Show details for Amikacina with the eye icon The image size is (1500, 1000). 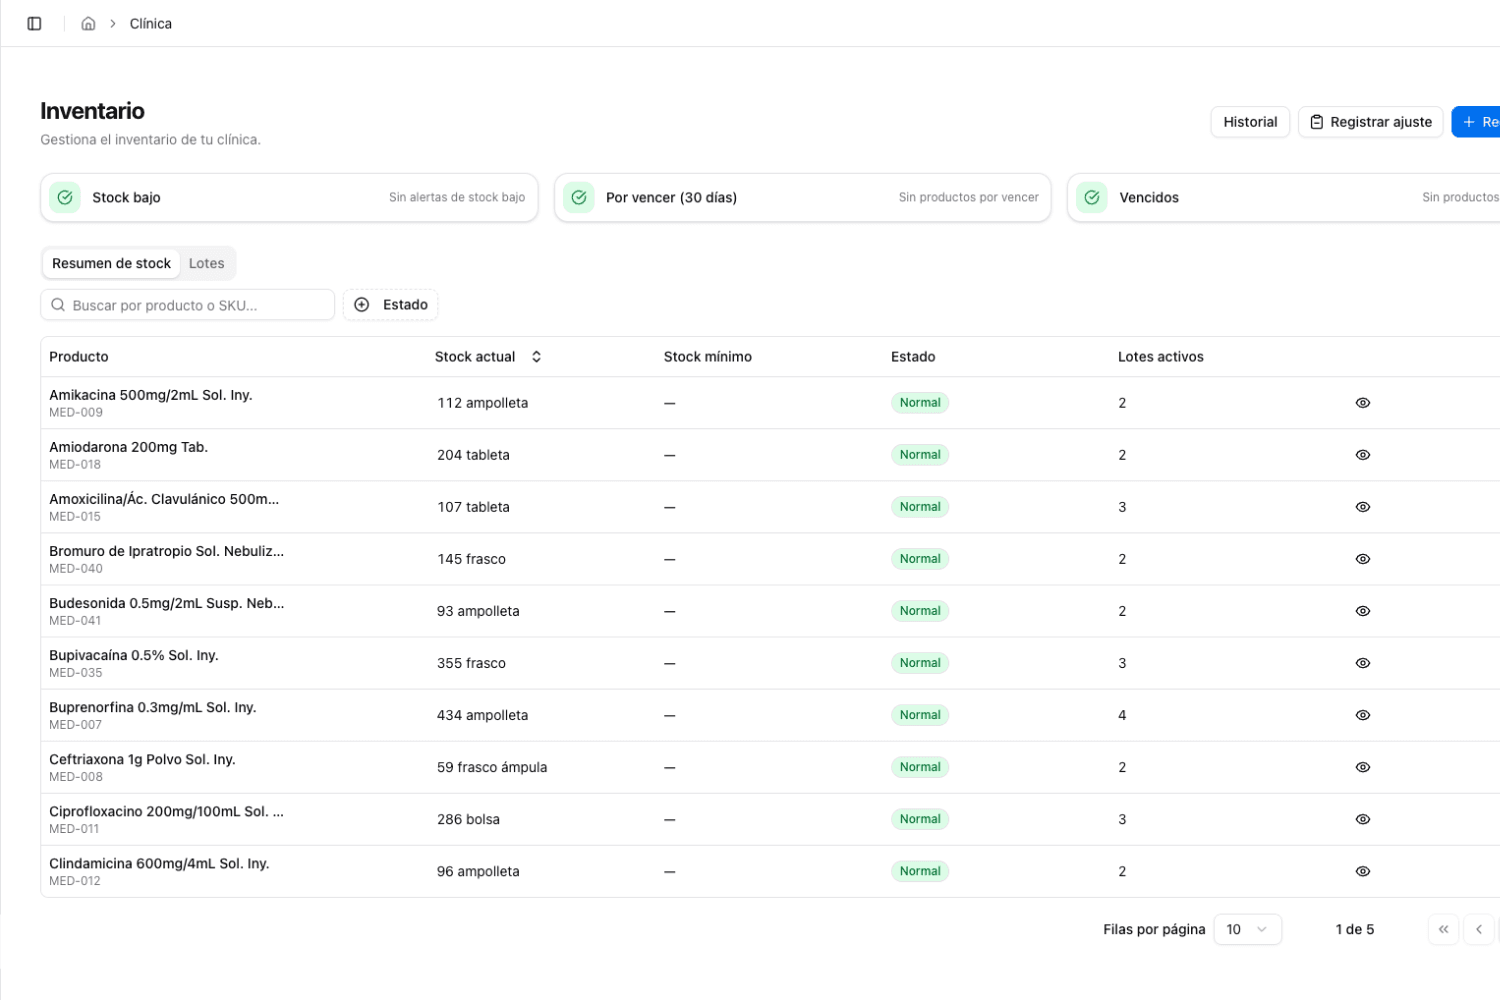(1362, 402)
